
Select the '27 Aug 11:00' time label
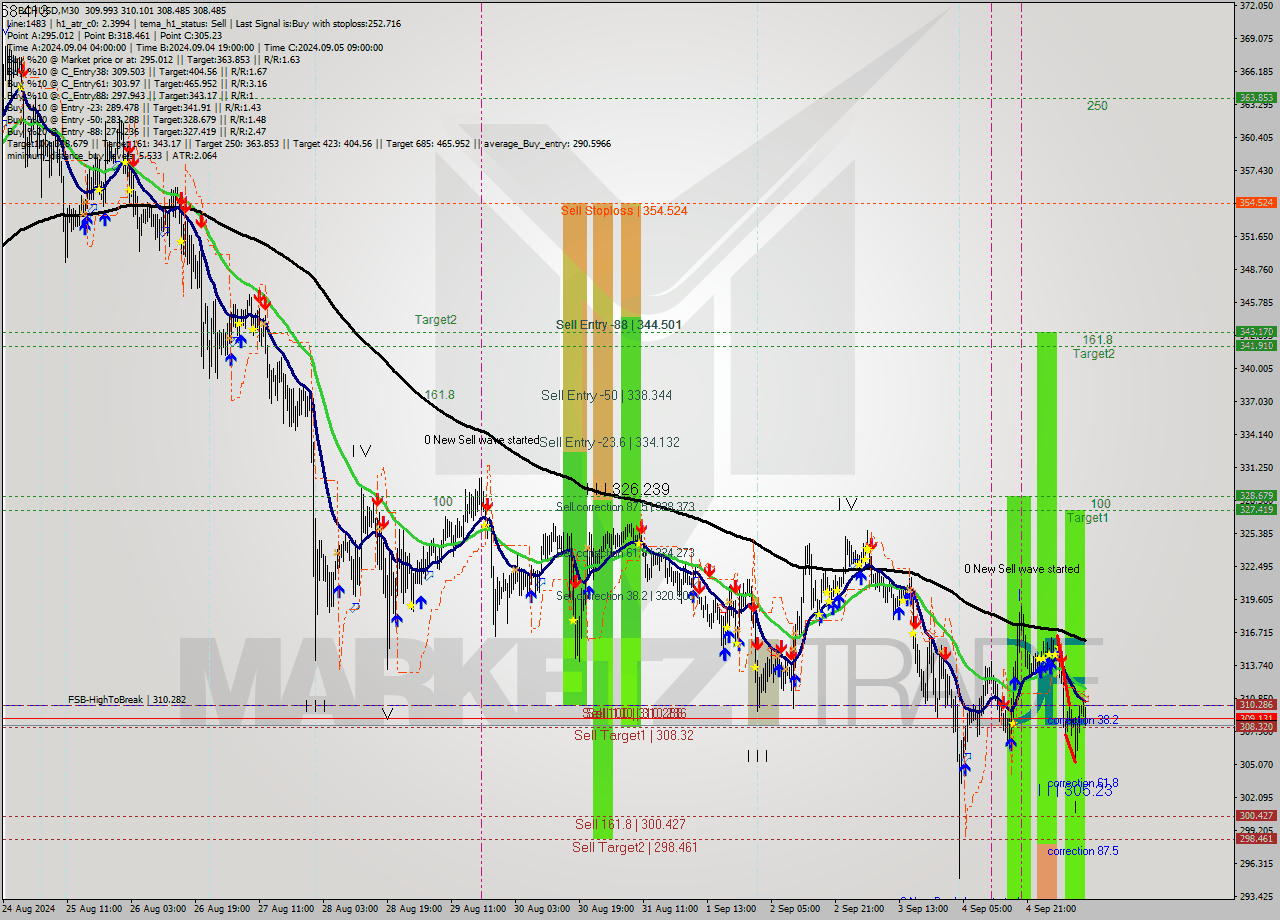click(285, 909)
